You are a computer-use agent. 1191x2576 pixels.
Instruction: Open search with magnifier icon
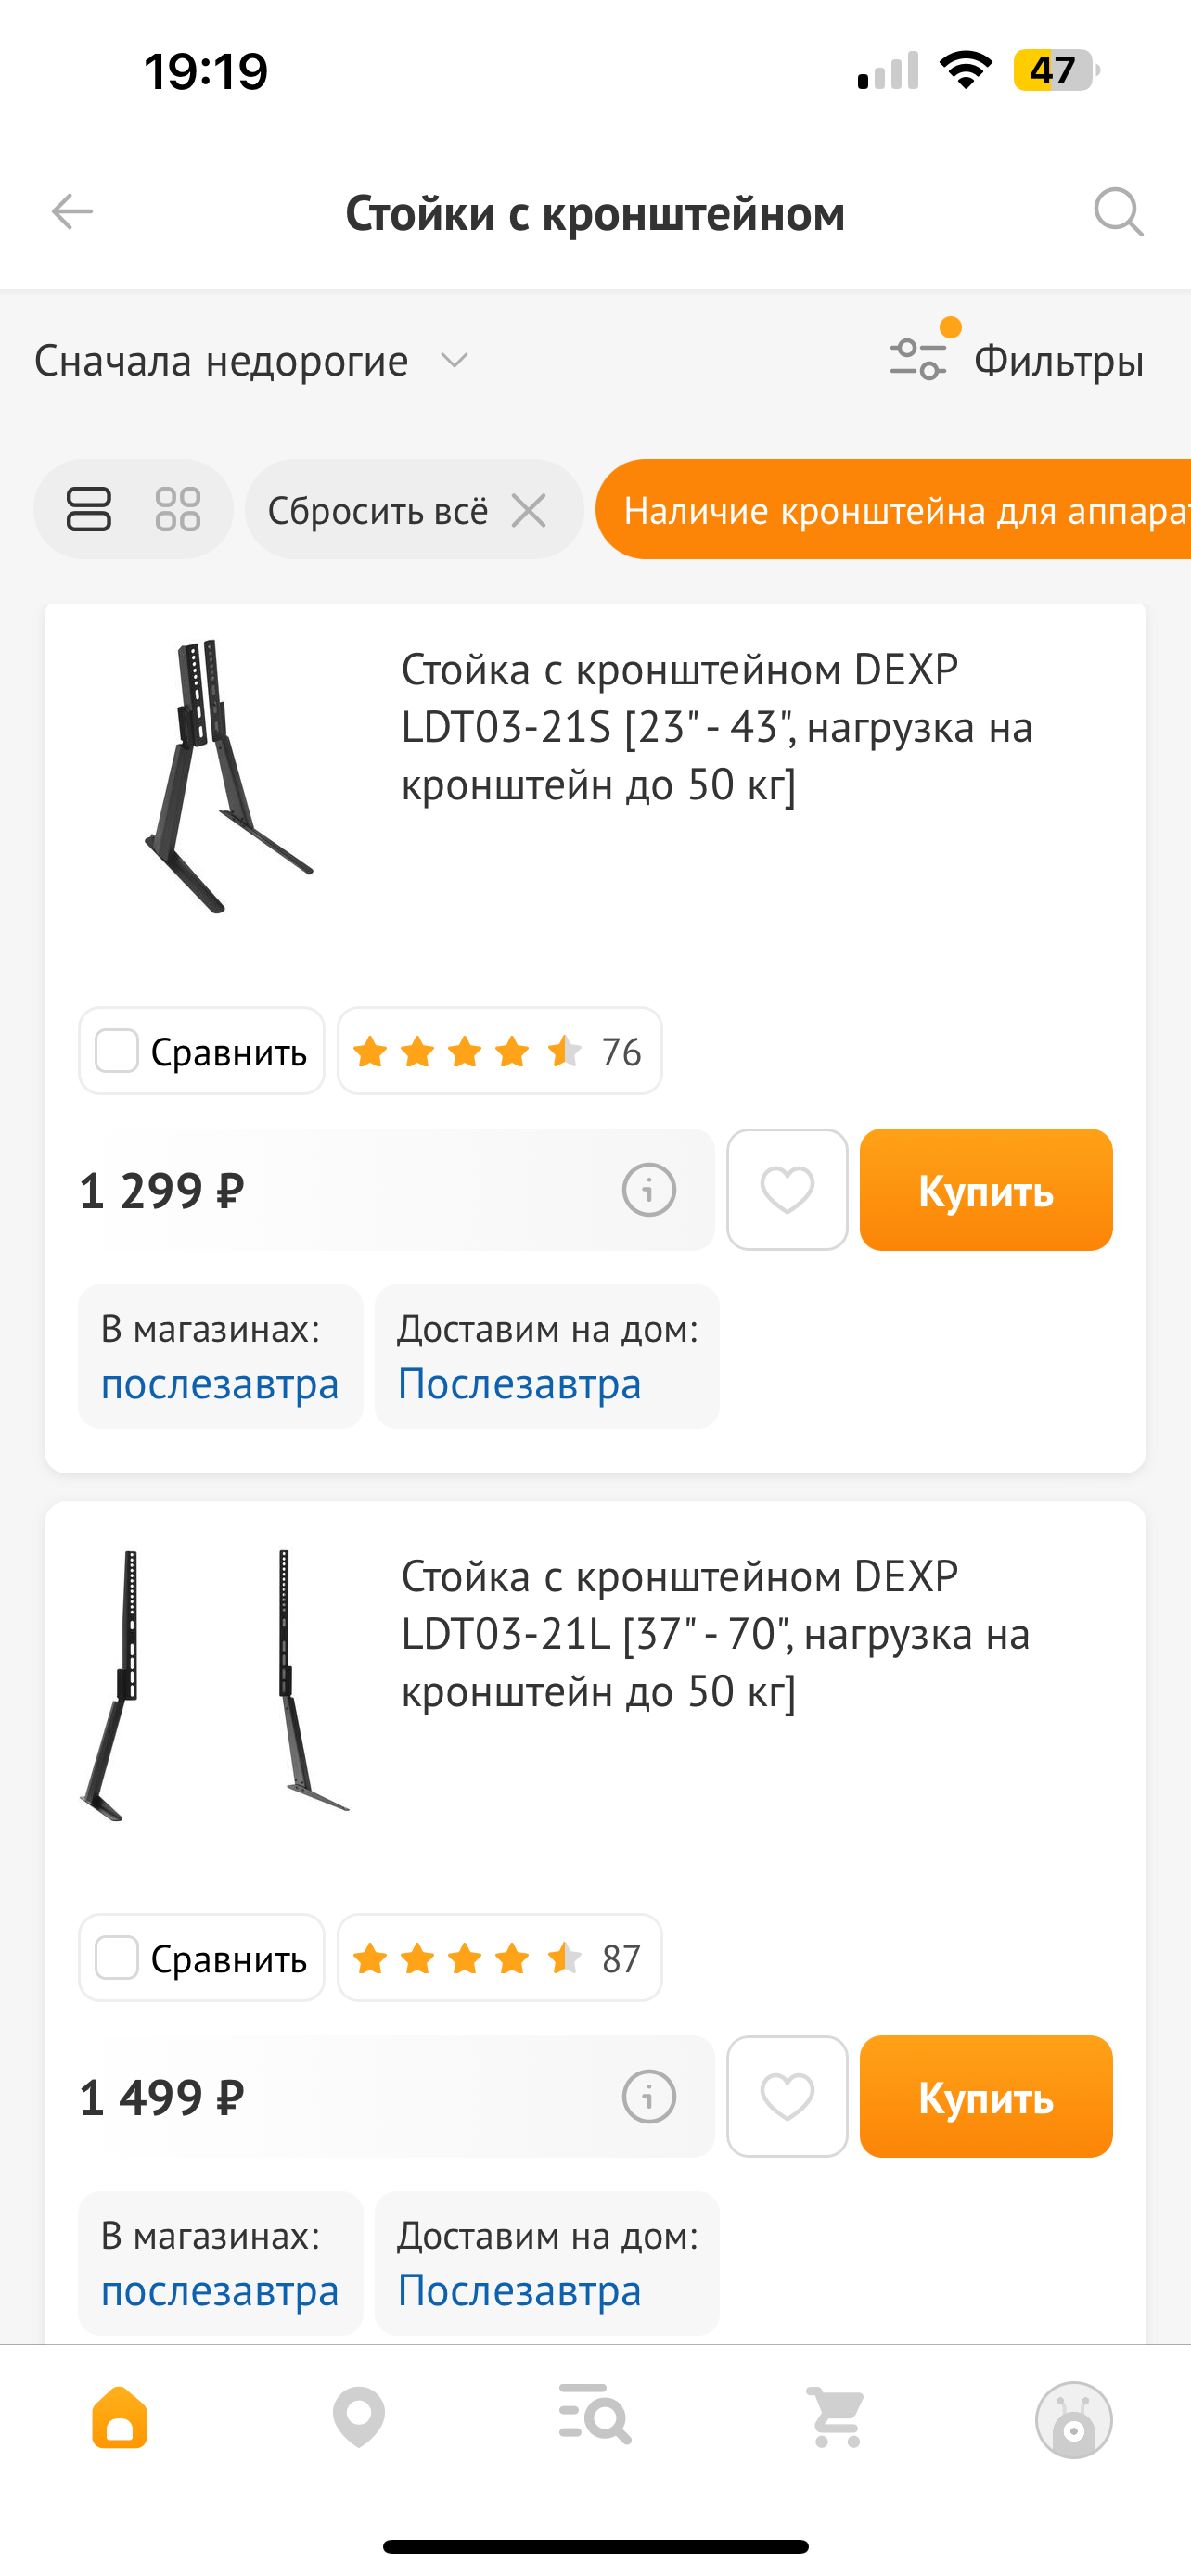tap(1118, 212)
